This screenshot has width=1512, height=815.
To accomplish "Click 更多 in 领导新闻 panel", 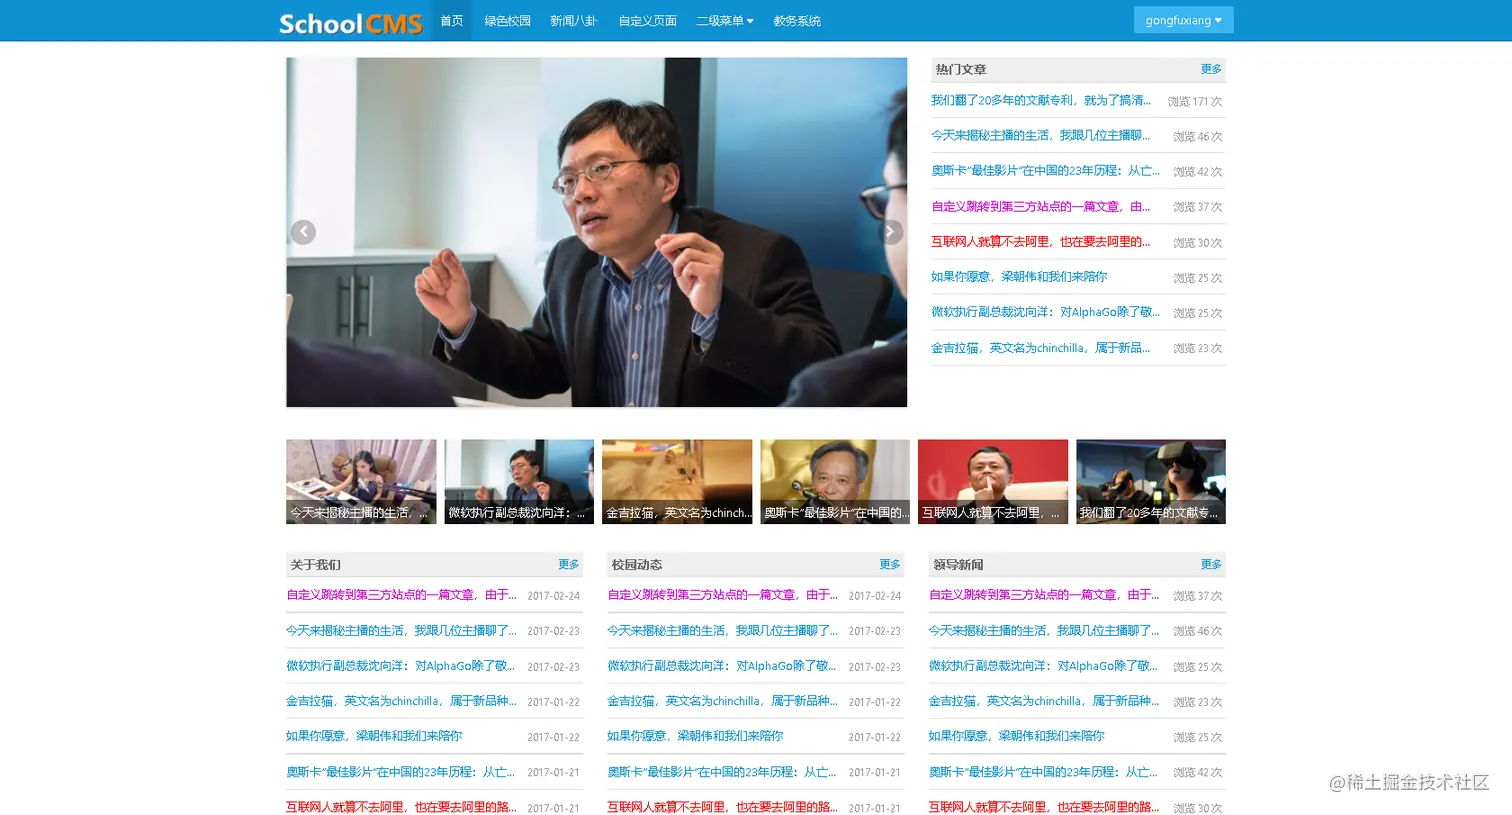I will point(1211,564).
